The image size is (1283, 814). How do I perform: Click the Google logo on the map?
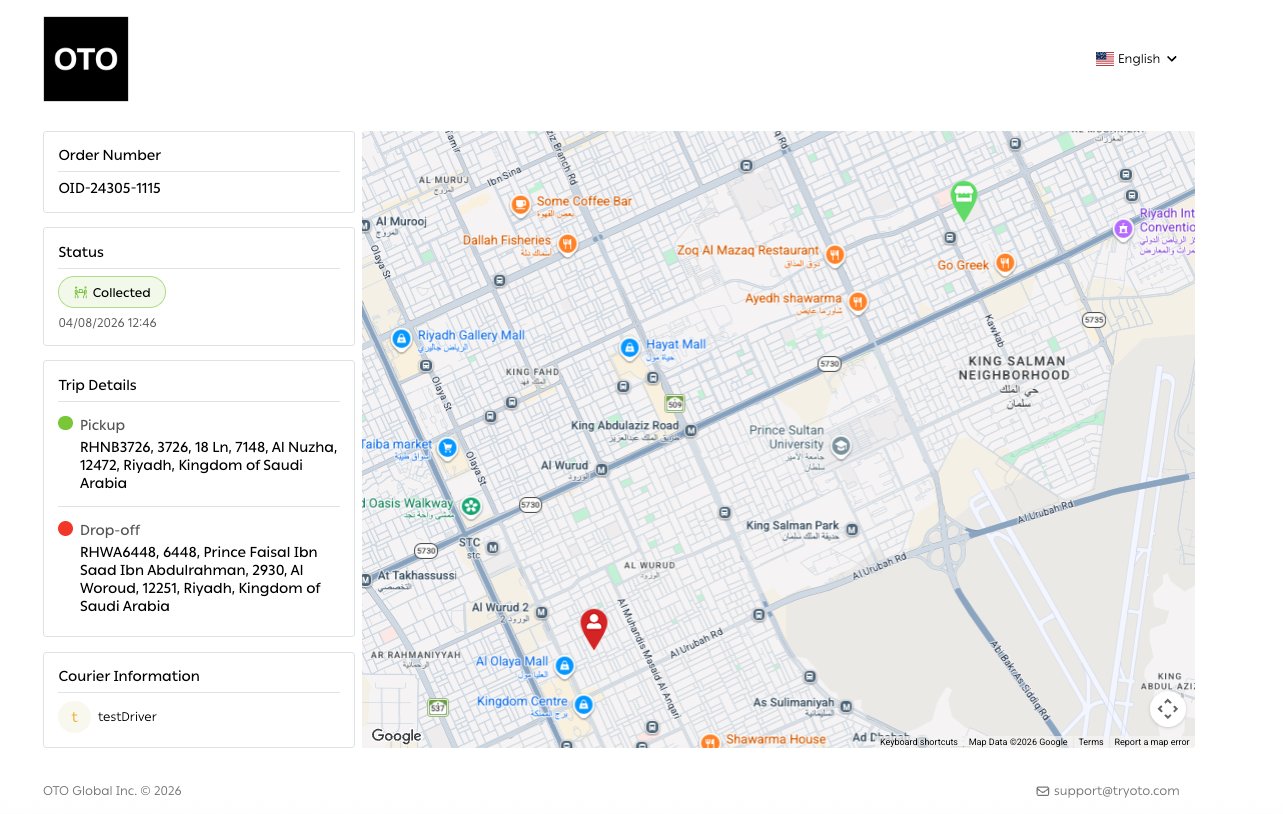[397, 736]
